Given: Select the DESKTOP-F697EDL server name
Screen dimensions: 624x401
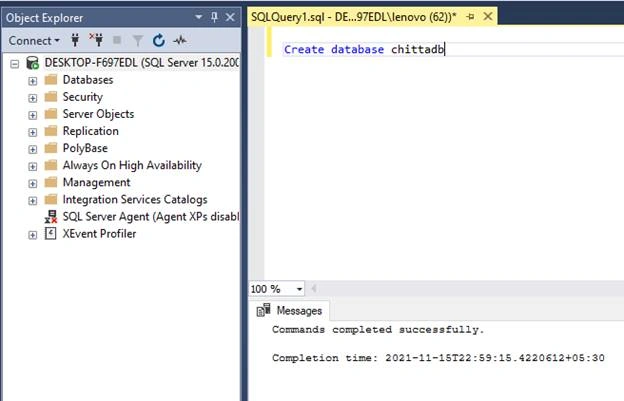Looking at the screenshot, I should tap(142, 62).
